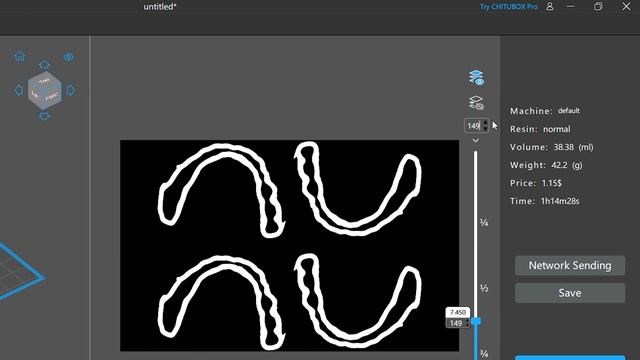
Task: Save the sliced file
Action: [570, 293]
